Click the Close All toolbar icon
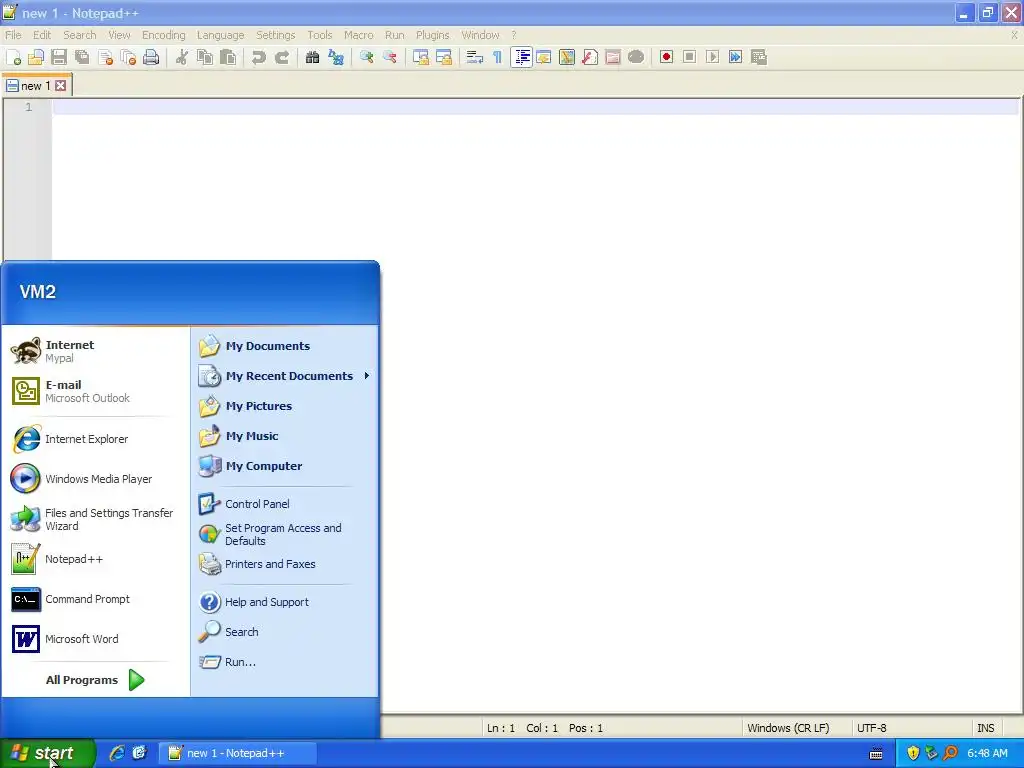This screenshot has width=1024, height=768. click(129, 57)
